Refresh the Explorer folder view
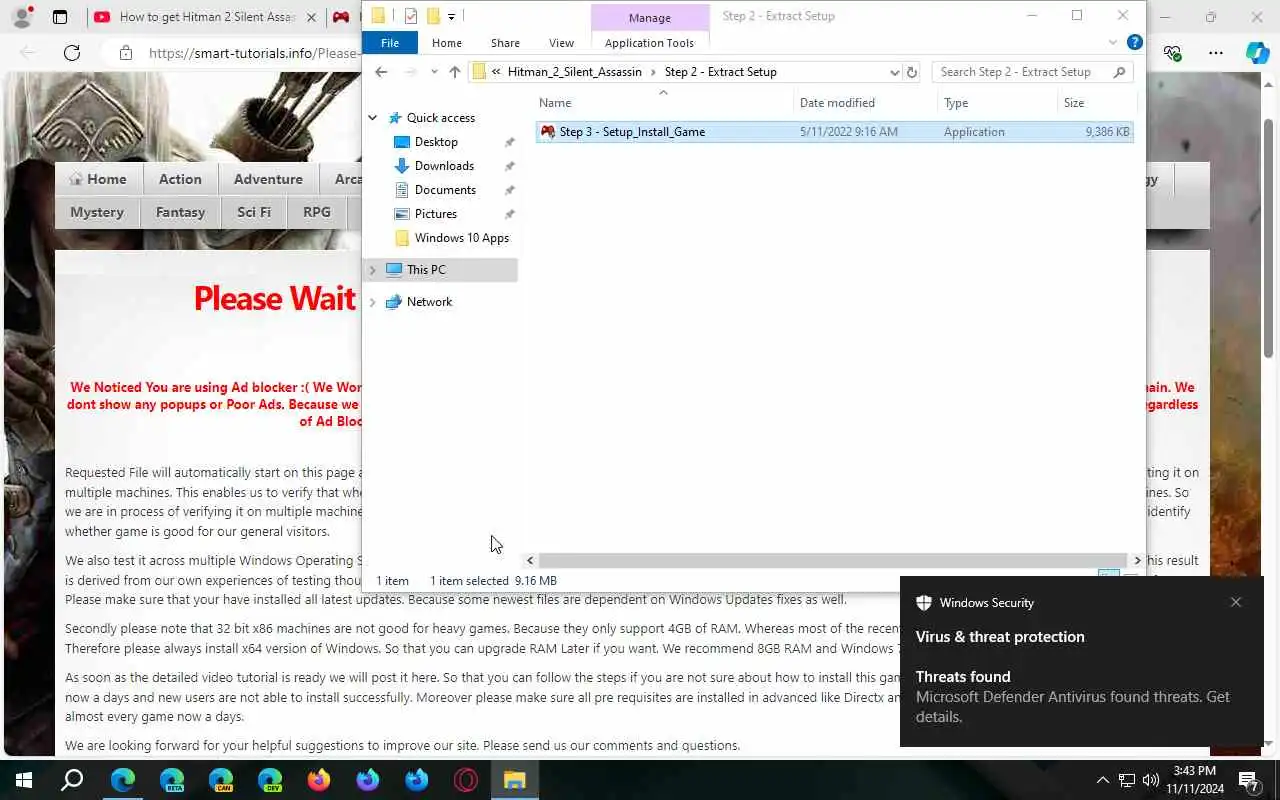This screenshot has height=800, width=1280. pos(911,72)
